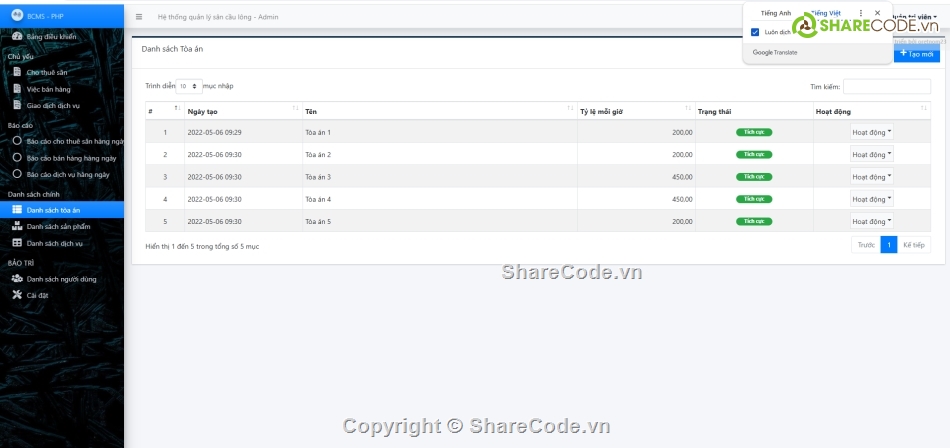Open Hoạt động dropdown for Tòa án 1
This screenshot has height=448, width=950.
[x=871, y=132]
